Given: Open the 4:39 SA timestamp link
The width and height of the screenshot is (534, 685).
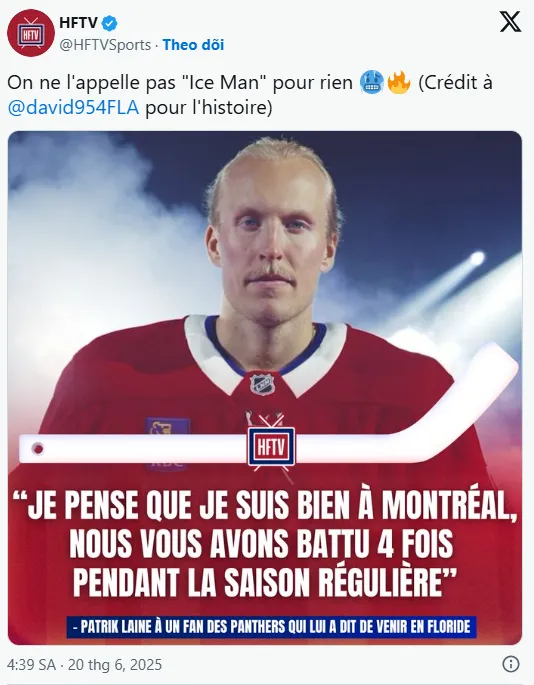Looking at the screenshot, I should click(31, 664).
